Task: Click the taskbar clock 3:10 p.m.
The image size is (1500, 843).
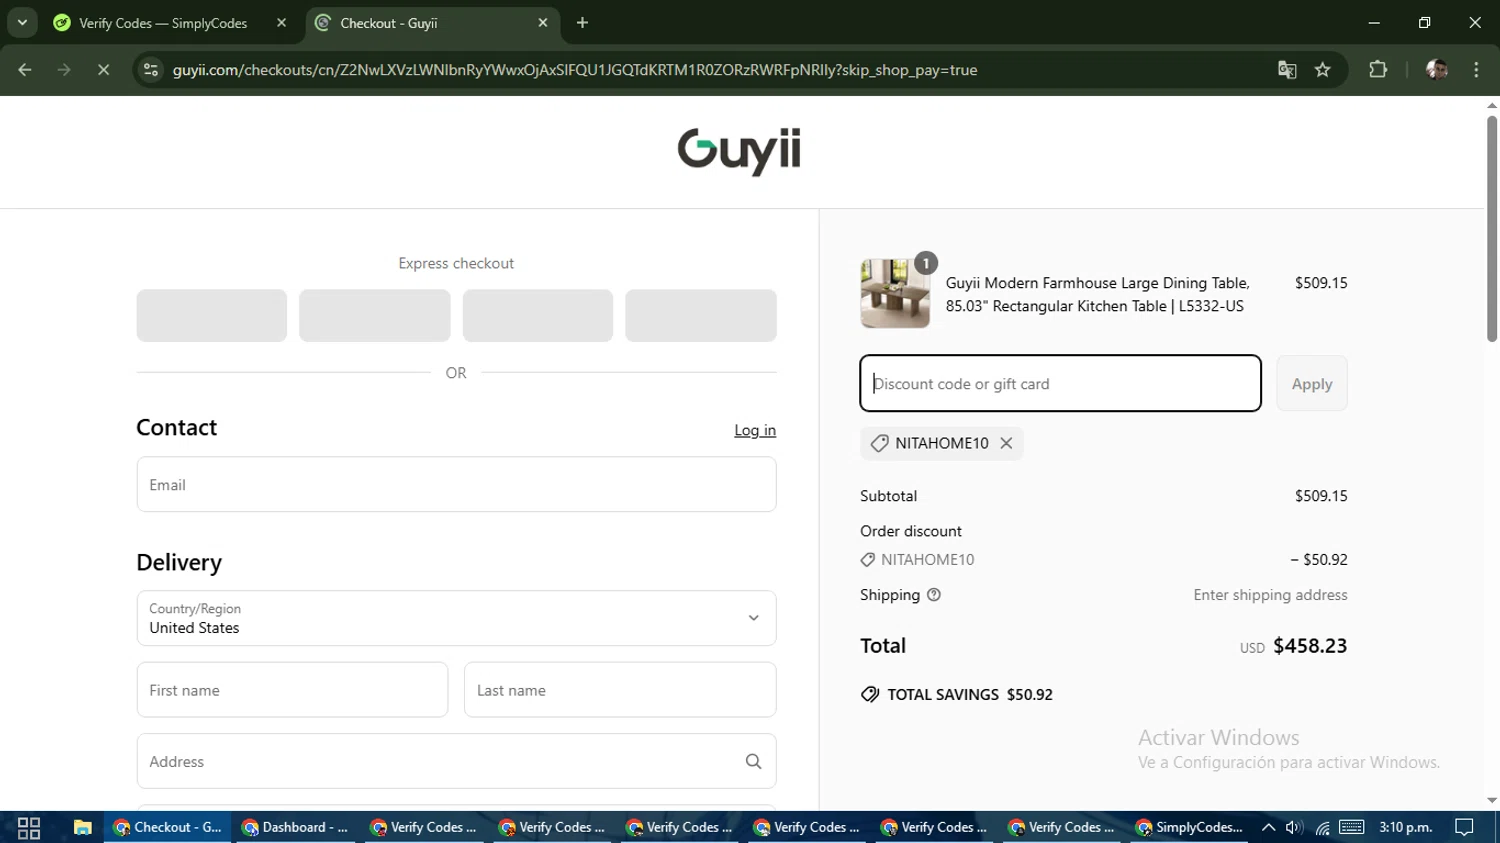Action: (x=1406, y=827)
